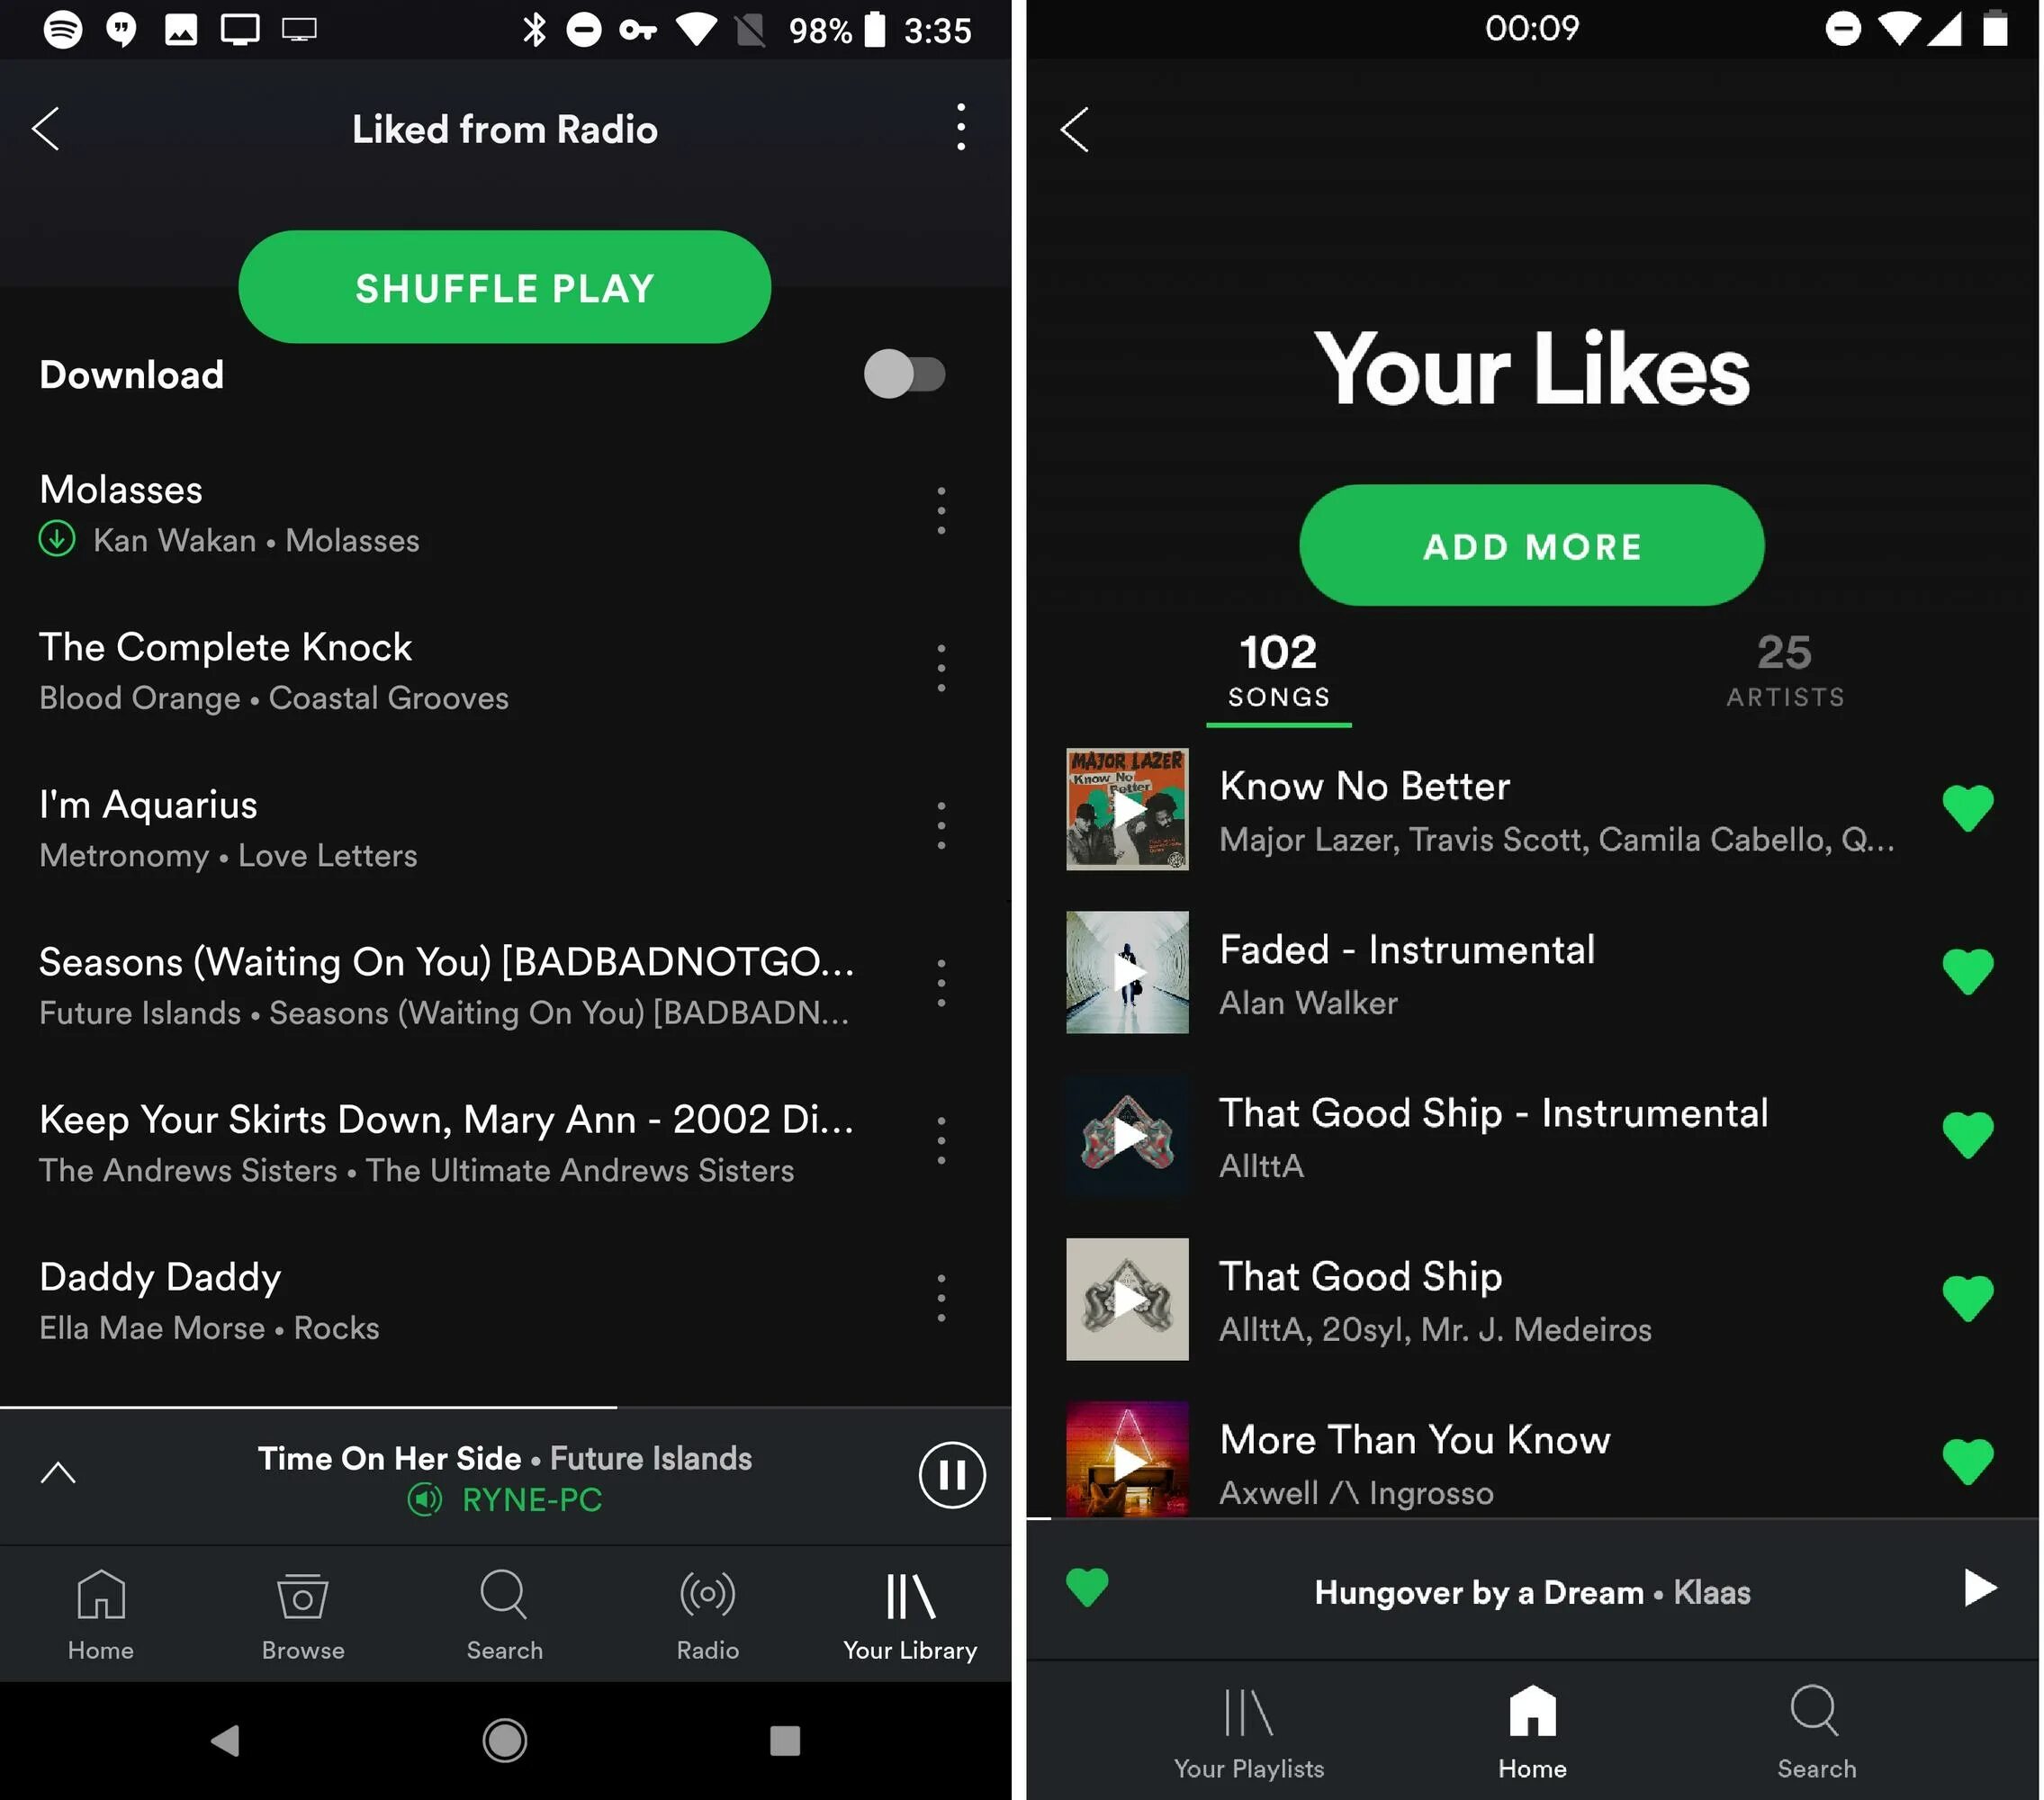Select the Artists tab in Your Likes
2044x1800 pixels.
coord(1783,667)
